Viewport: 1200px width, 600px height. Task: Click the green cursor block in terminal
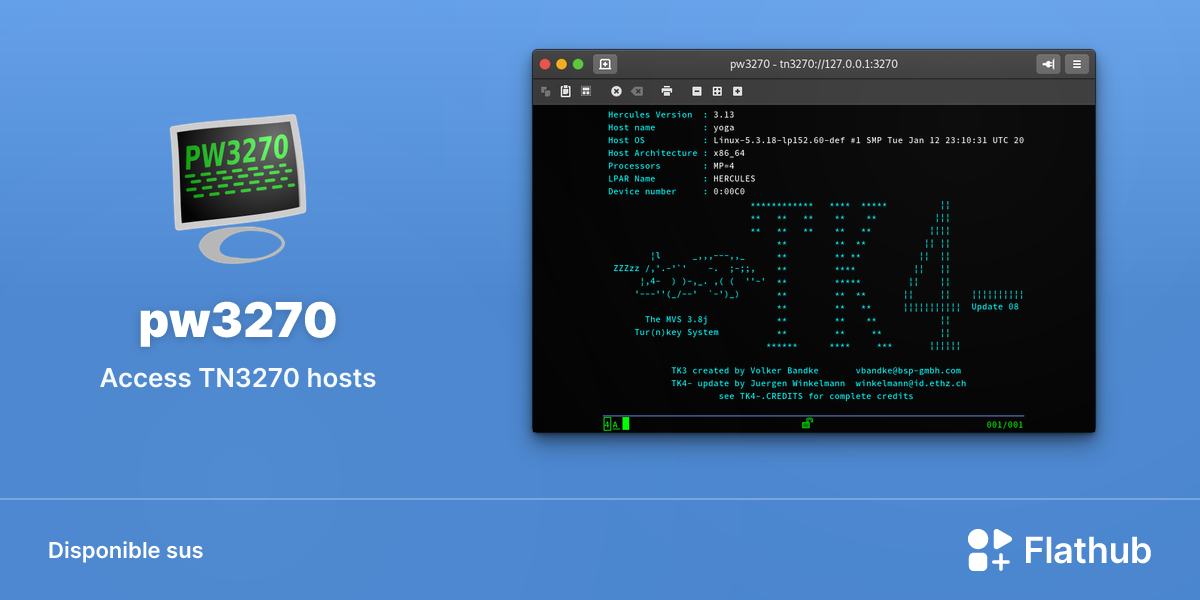pyautogui.click(x=626, y=423)
